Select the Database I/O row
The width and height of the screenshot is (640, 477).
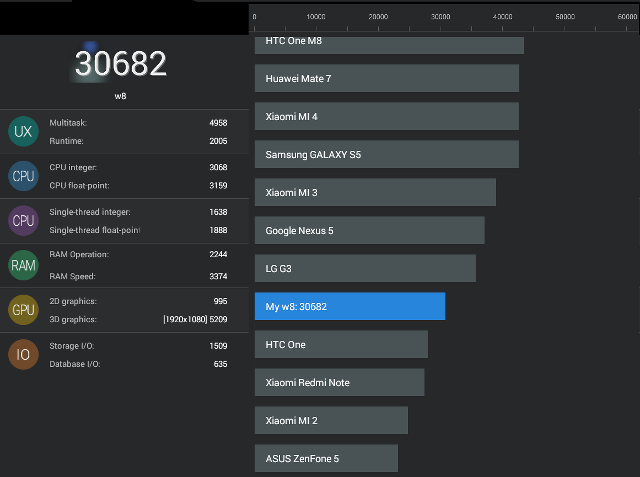click(x=138, y=364)
